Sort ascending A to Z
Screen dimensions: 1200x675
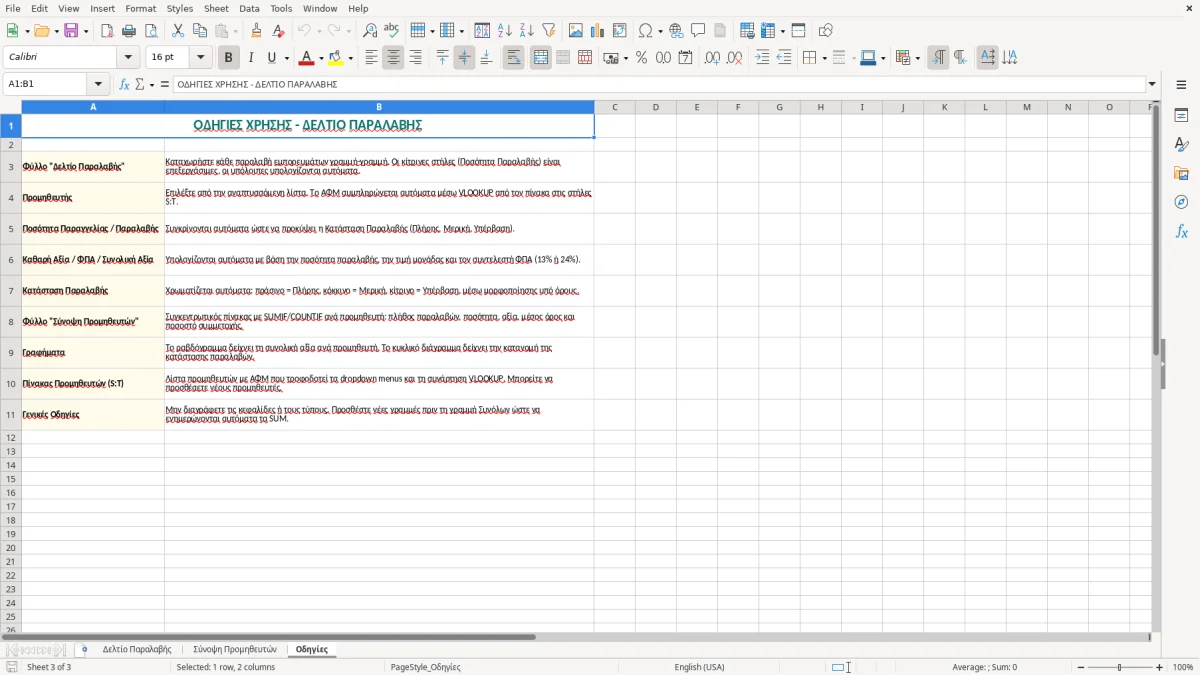505,31
